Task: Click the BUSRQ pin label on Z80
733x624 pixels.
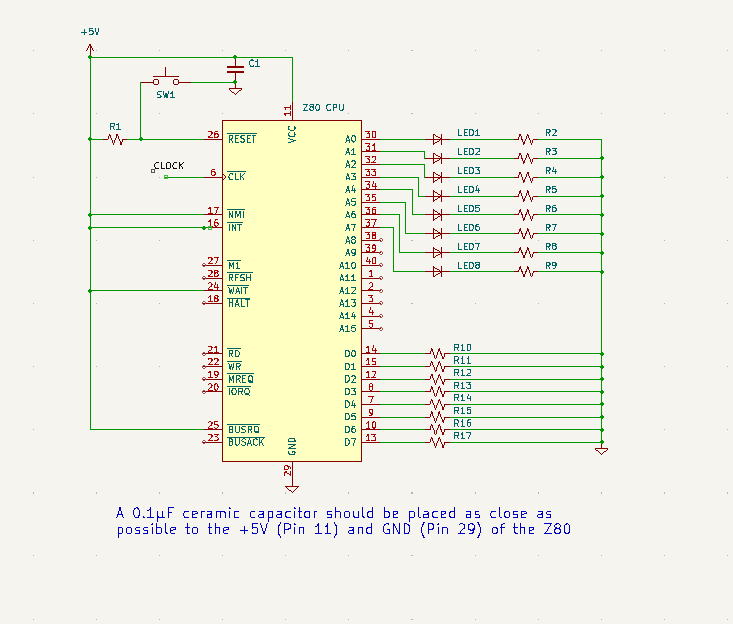Action: point(246,429)
